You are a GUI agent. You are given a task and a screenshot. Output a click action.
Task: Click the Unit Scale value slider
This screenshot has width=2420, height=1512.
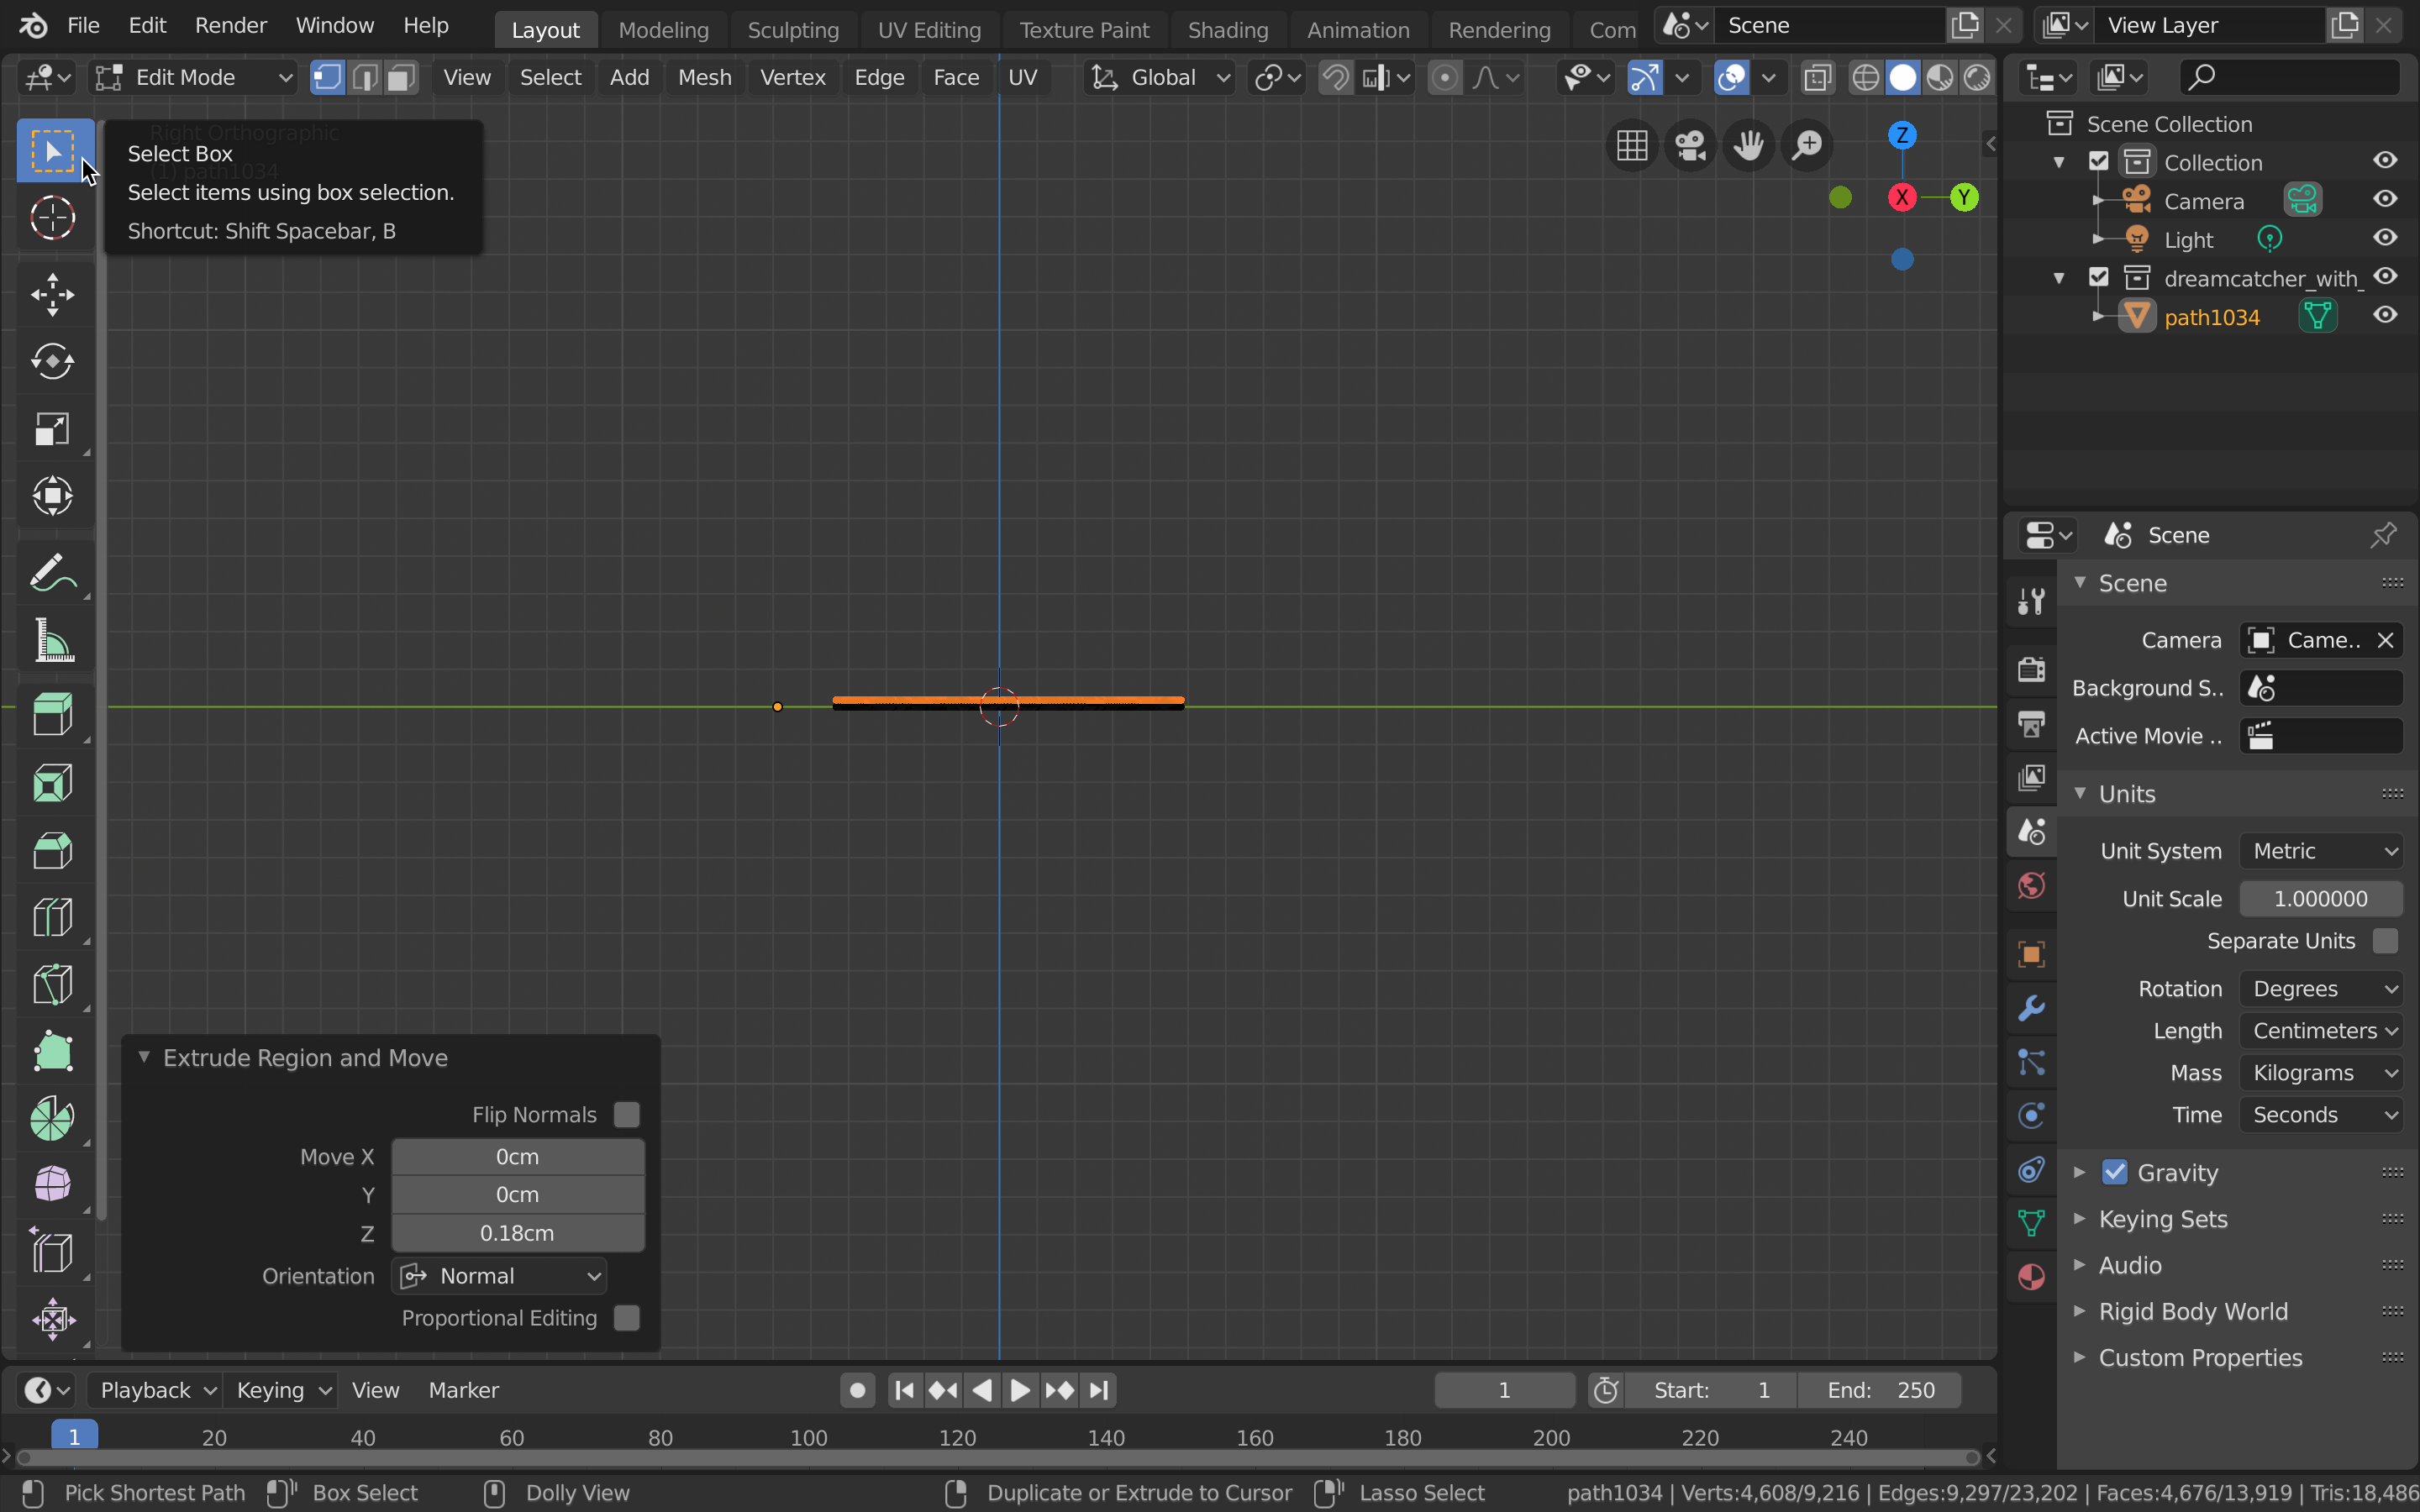pyautogui.click(x=2321, y=899)
